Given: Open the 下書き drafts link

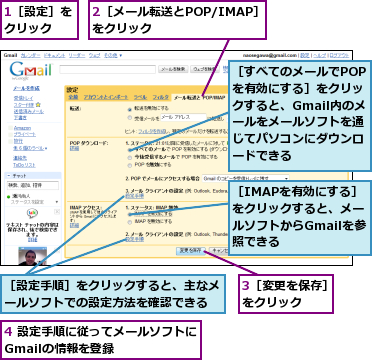Looking at the screenshot, I should [20, 118].
